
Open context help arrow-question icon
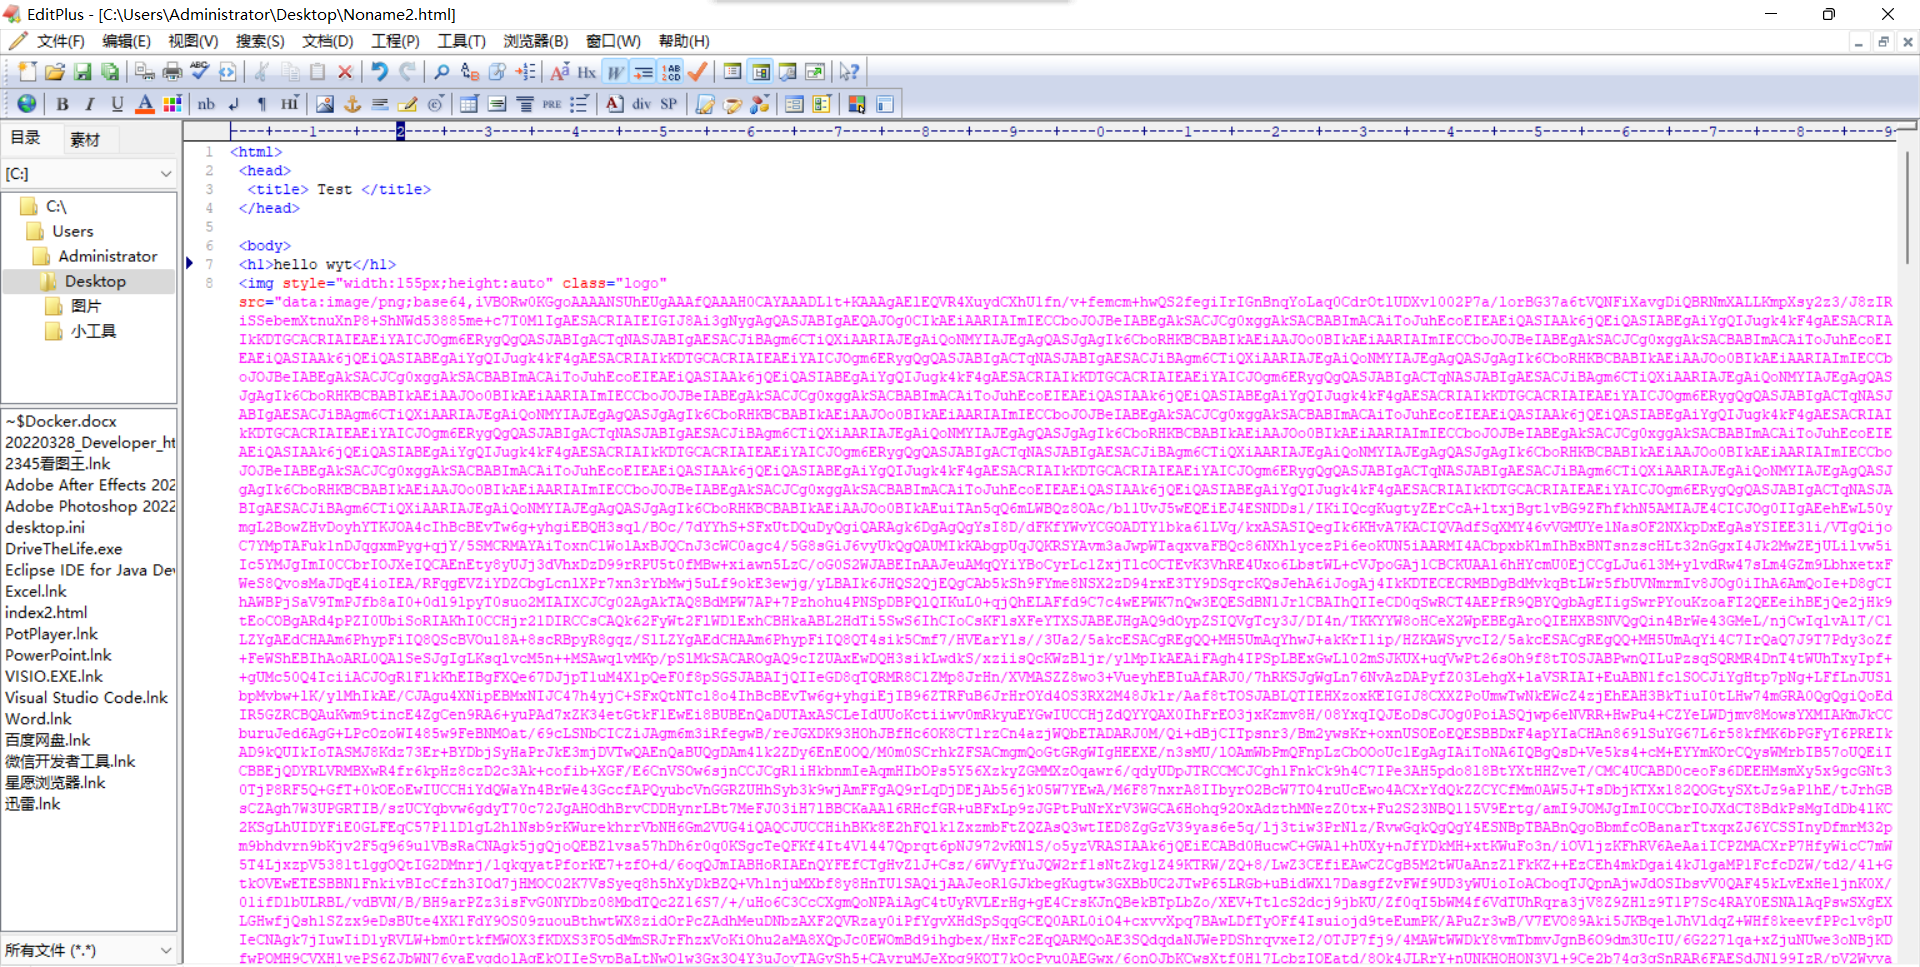pos(849,72)
